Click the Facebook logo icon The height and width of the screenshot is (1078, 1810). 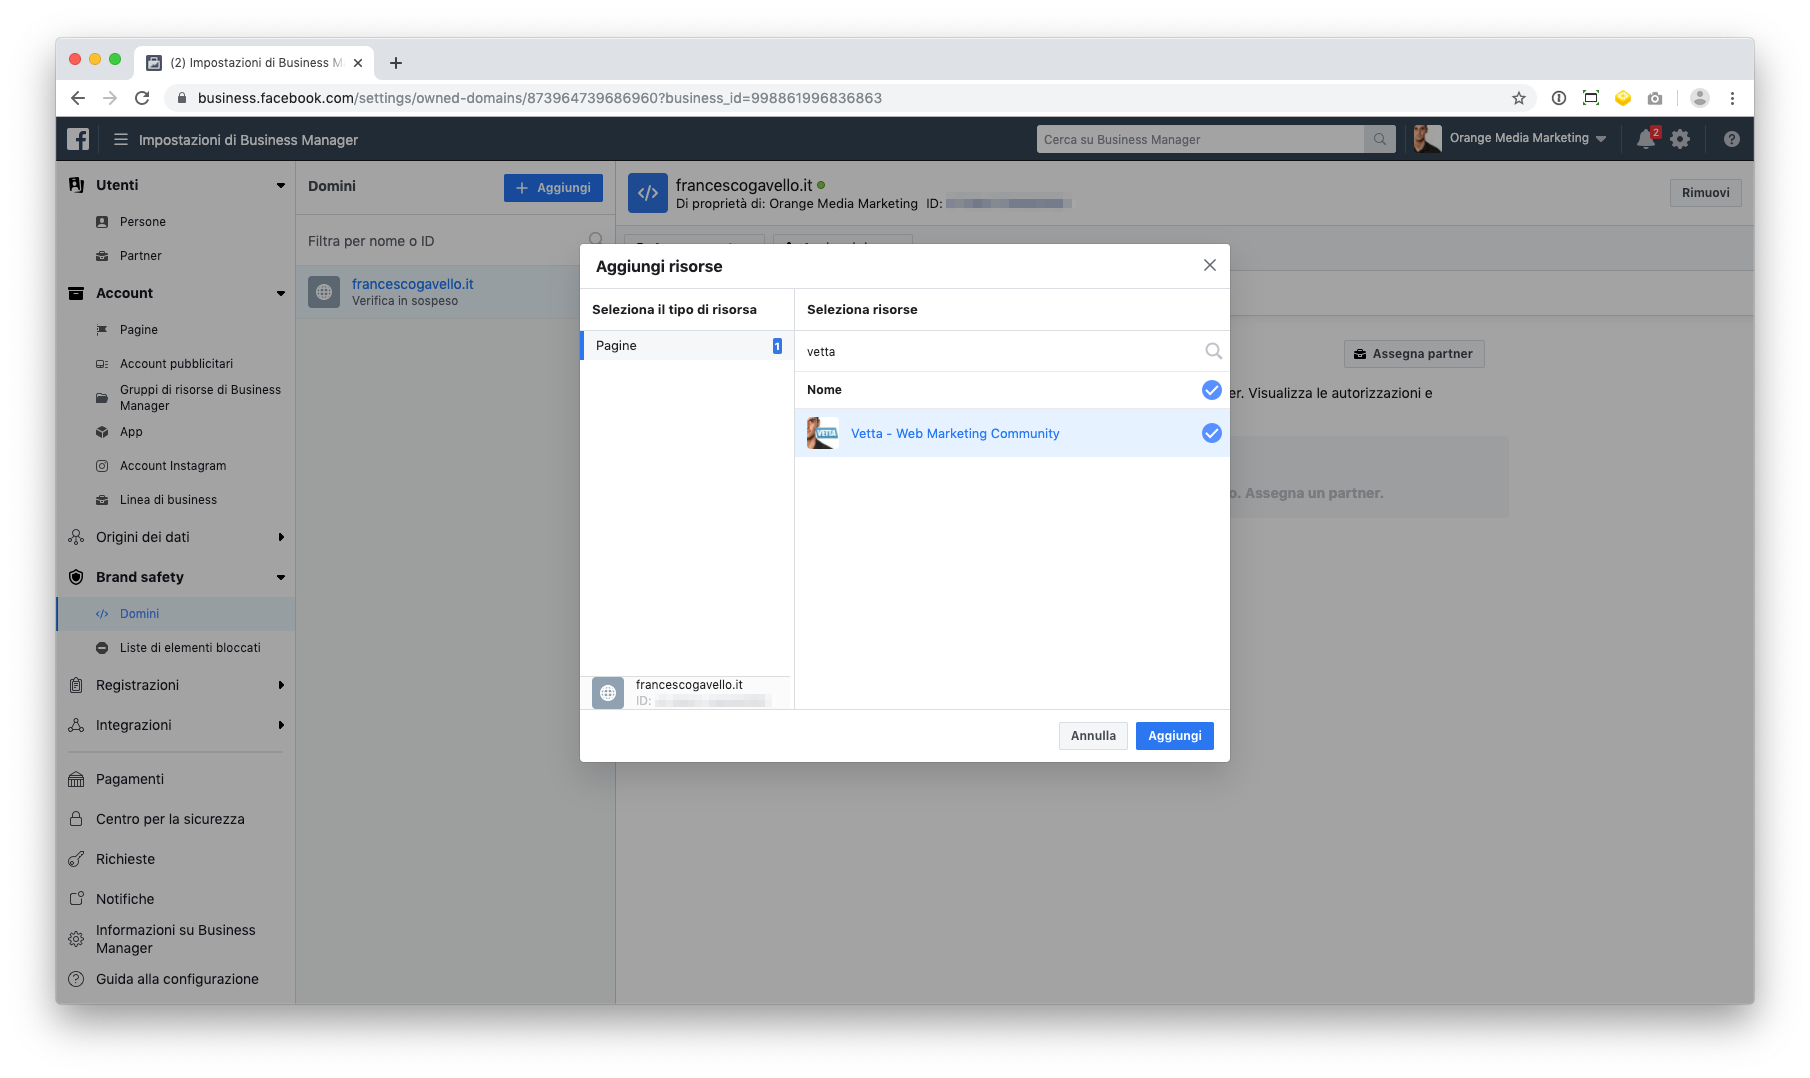[x=78, y=139]
